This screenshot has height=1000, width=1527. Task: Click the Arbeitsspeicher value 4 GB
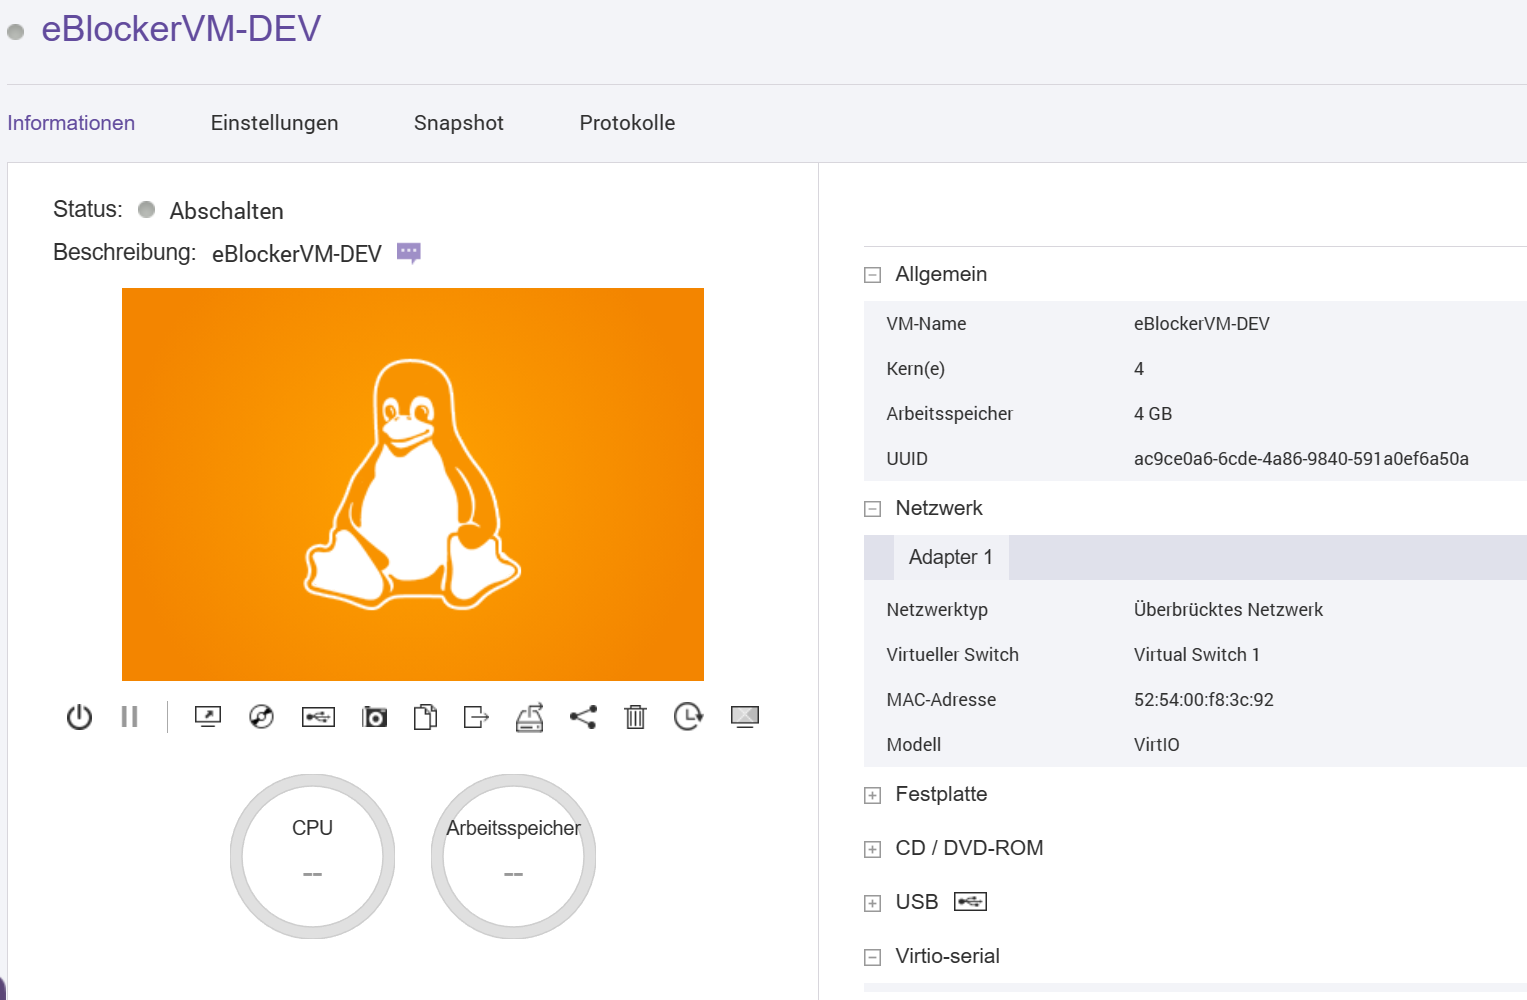pos(1153,414)
